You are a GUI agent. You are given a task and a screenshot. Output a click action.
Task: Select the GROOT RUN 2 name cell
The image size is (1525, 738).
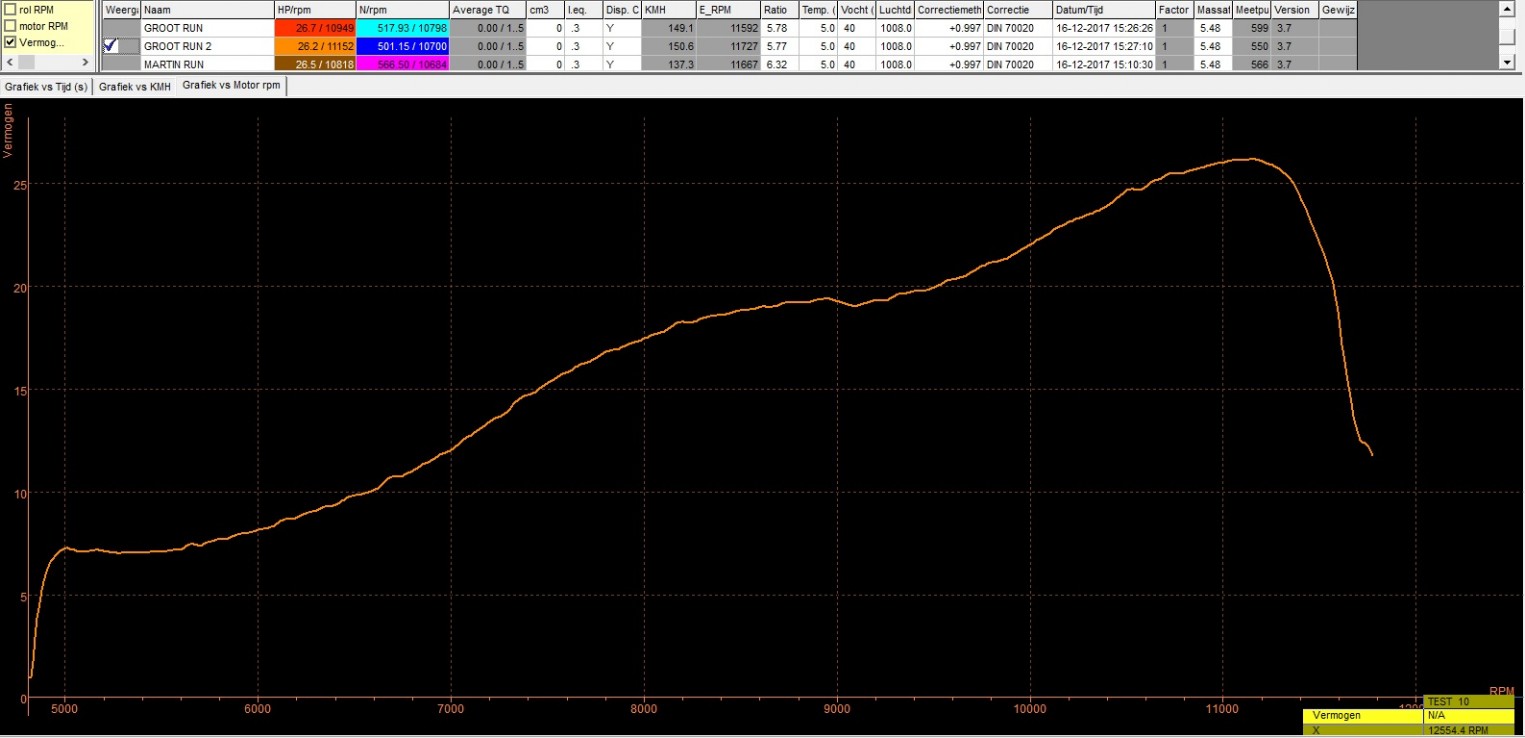(x=208, y=46)
